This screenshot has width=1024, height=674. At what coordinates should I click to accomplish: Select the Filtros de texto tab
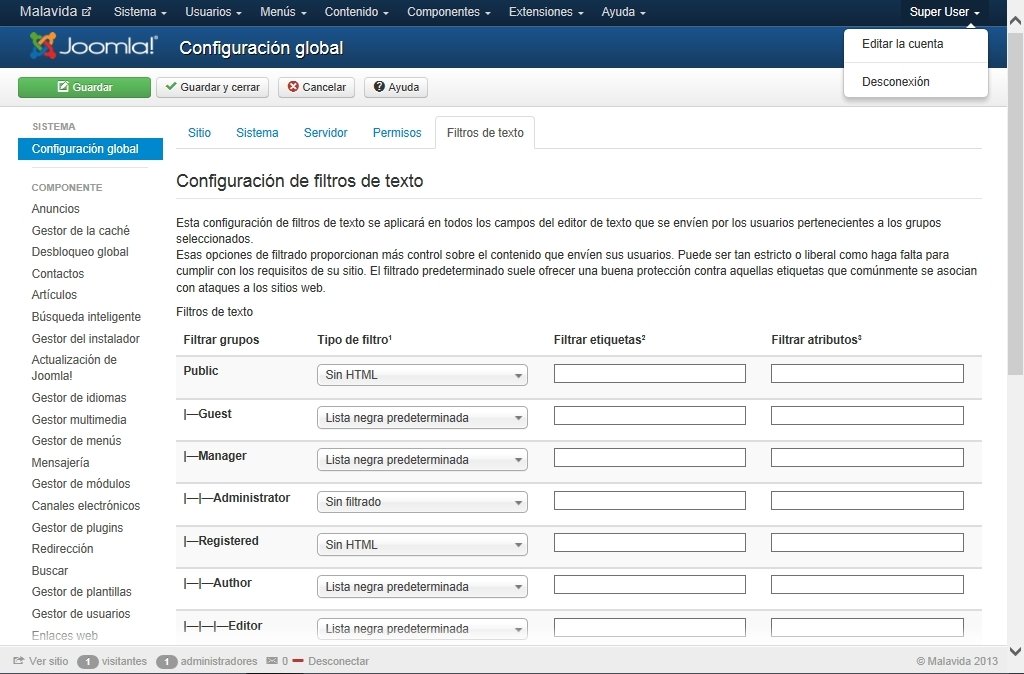pos(485,133)
